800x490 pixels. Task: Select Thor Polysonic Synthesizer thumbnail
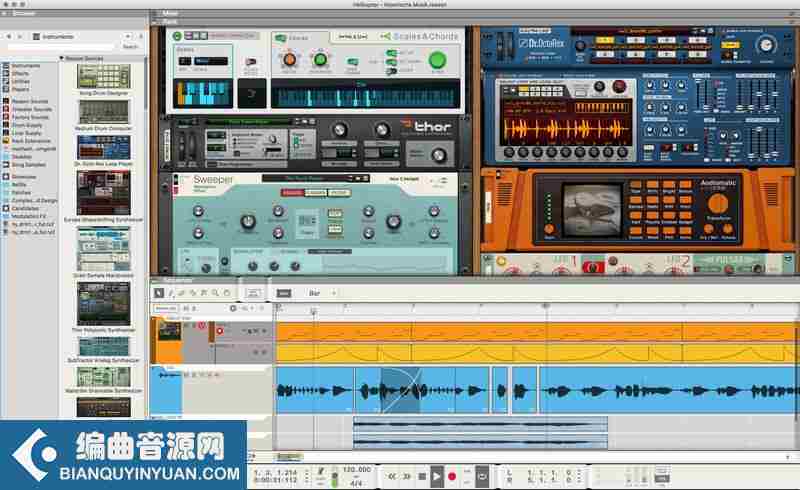104,304
